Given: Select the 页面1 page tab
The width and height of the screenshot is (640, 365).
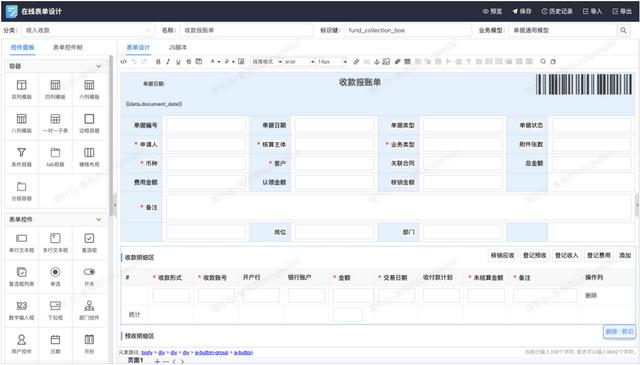Looking at the screenshot, I should pos(136,361).
